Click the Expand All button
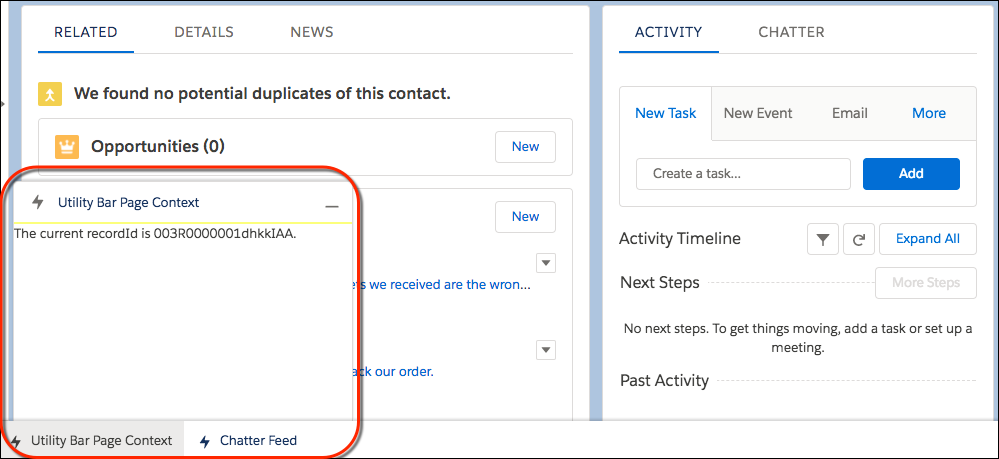The width and height of the screenshot is (999, 459). pos(927,239)
